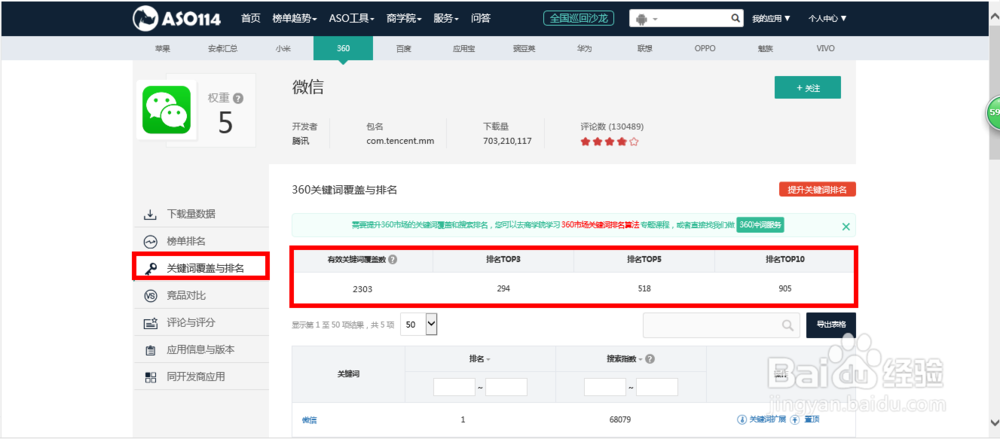This screenshot has height=439, width=1000.
Task: Switch to the 苹果 tab
Action: tap(163, 48)
